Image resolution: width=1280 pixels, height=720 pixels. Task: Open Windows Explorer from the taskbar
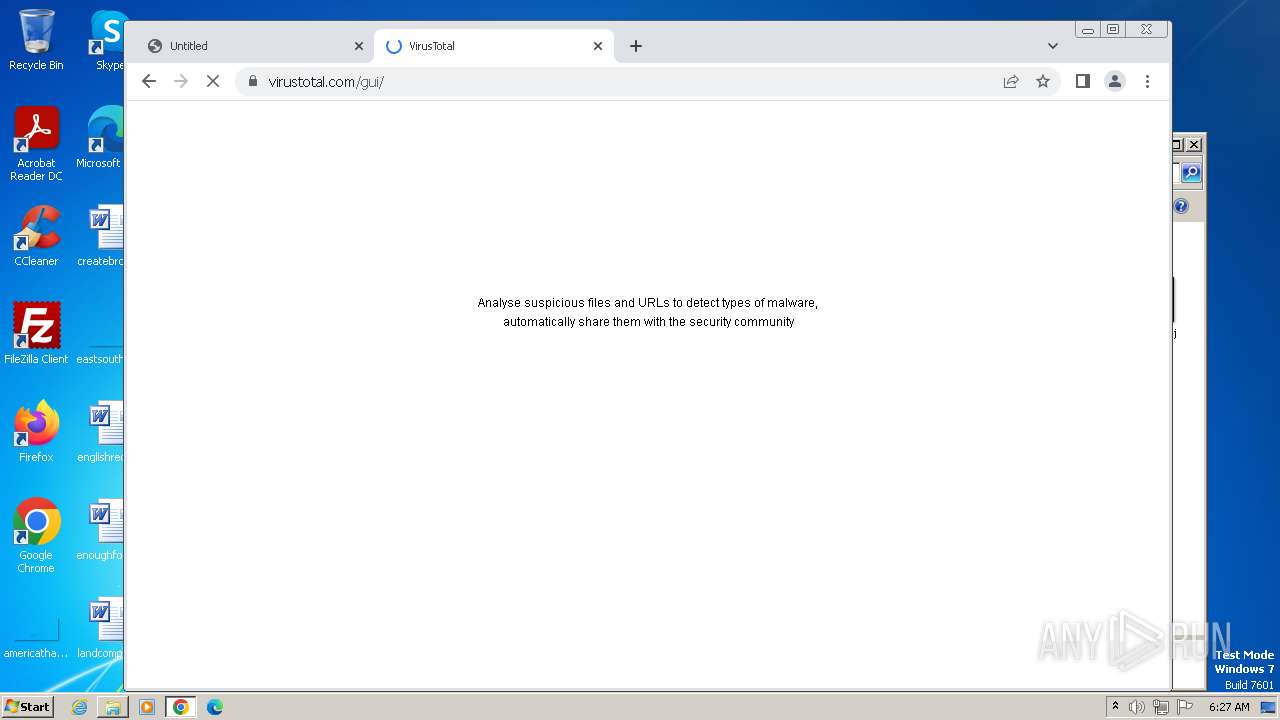[x=113, y=707]
